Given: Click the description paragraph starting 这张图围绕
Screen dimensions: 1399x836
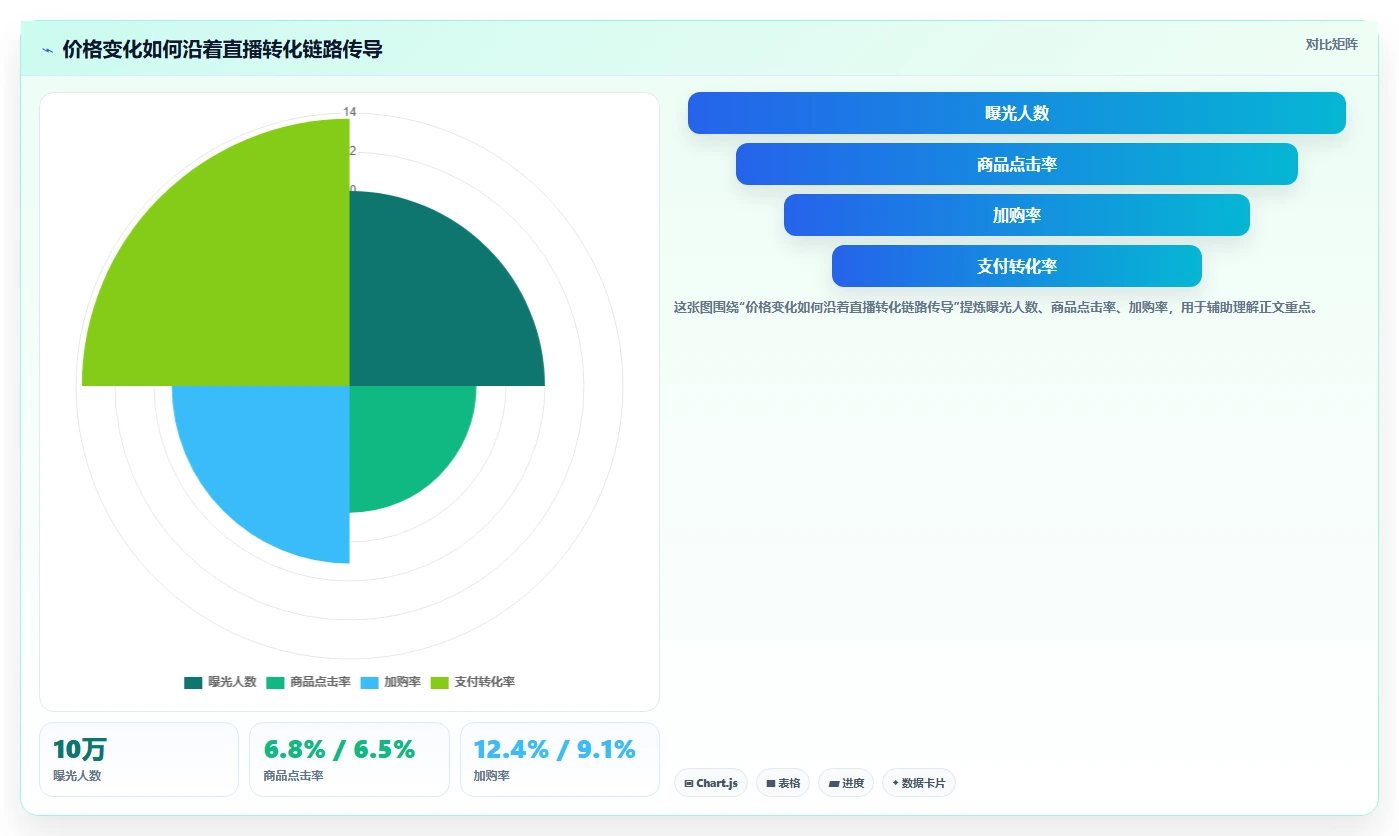Looking at the screenshot, I should tap(997, 308).
